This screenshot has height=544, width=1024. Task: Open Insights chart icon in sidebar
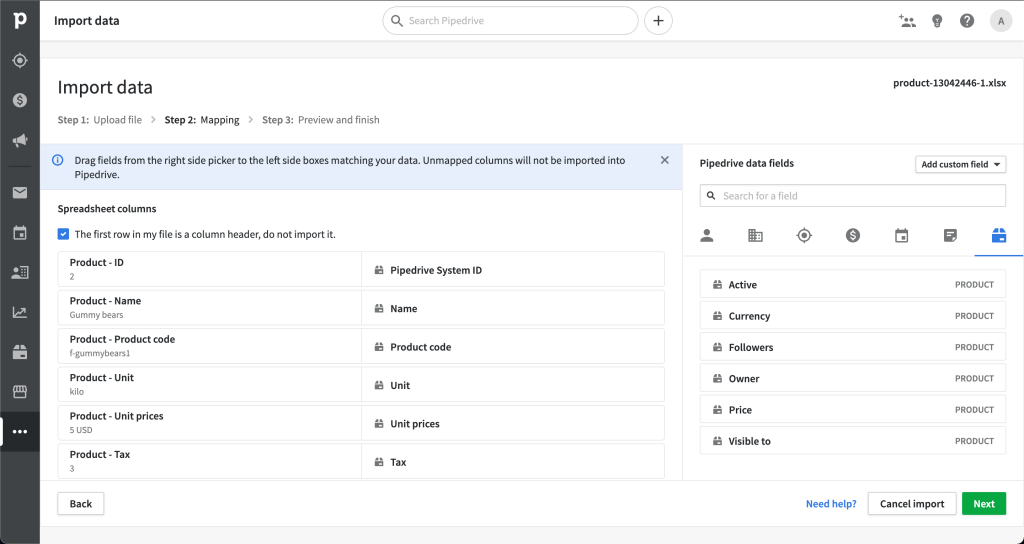pos(20,312)
